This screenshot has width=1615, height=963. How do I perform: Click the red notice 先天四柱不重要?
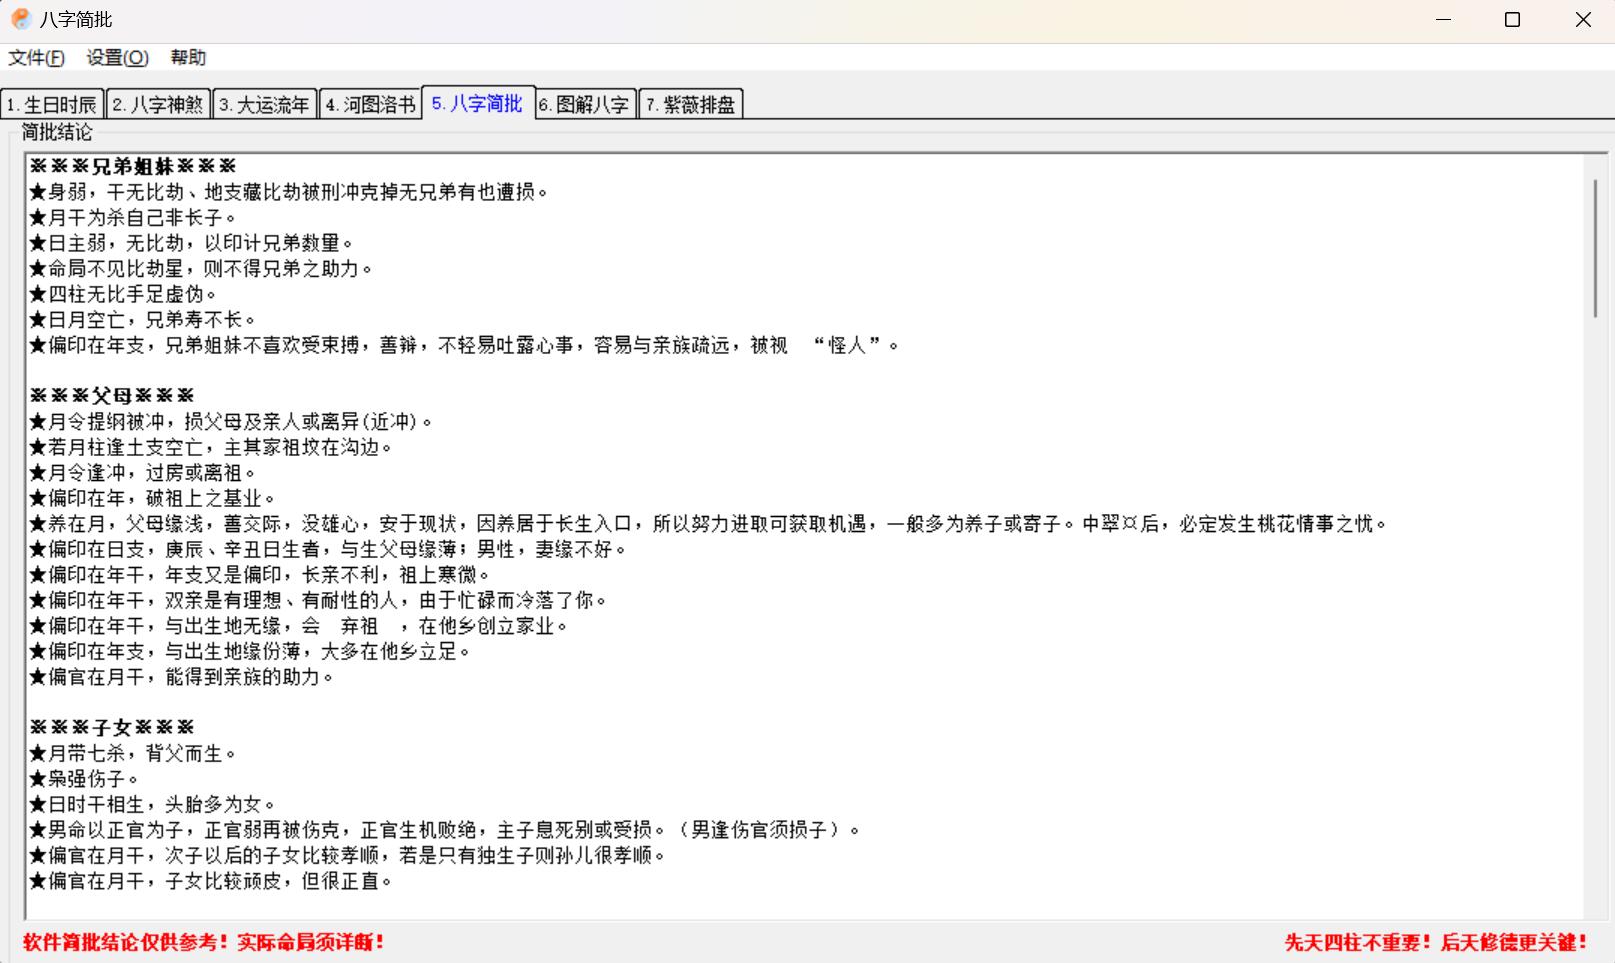(1436, 942)
